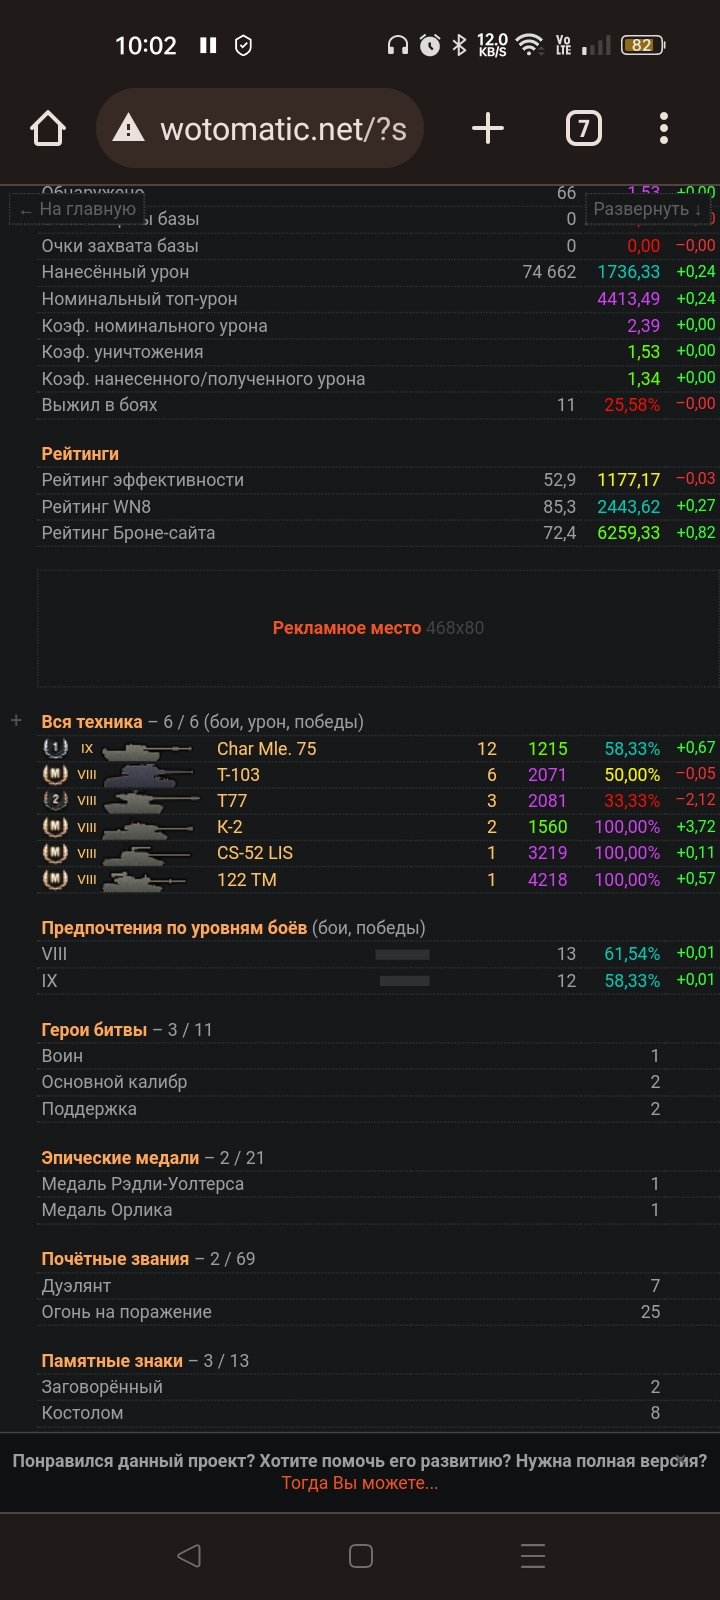720x1600 pixels.
Task: Click the Char Mle. 75 tank icon
Action: tap(147, 749)
